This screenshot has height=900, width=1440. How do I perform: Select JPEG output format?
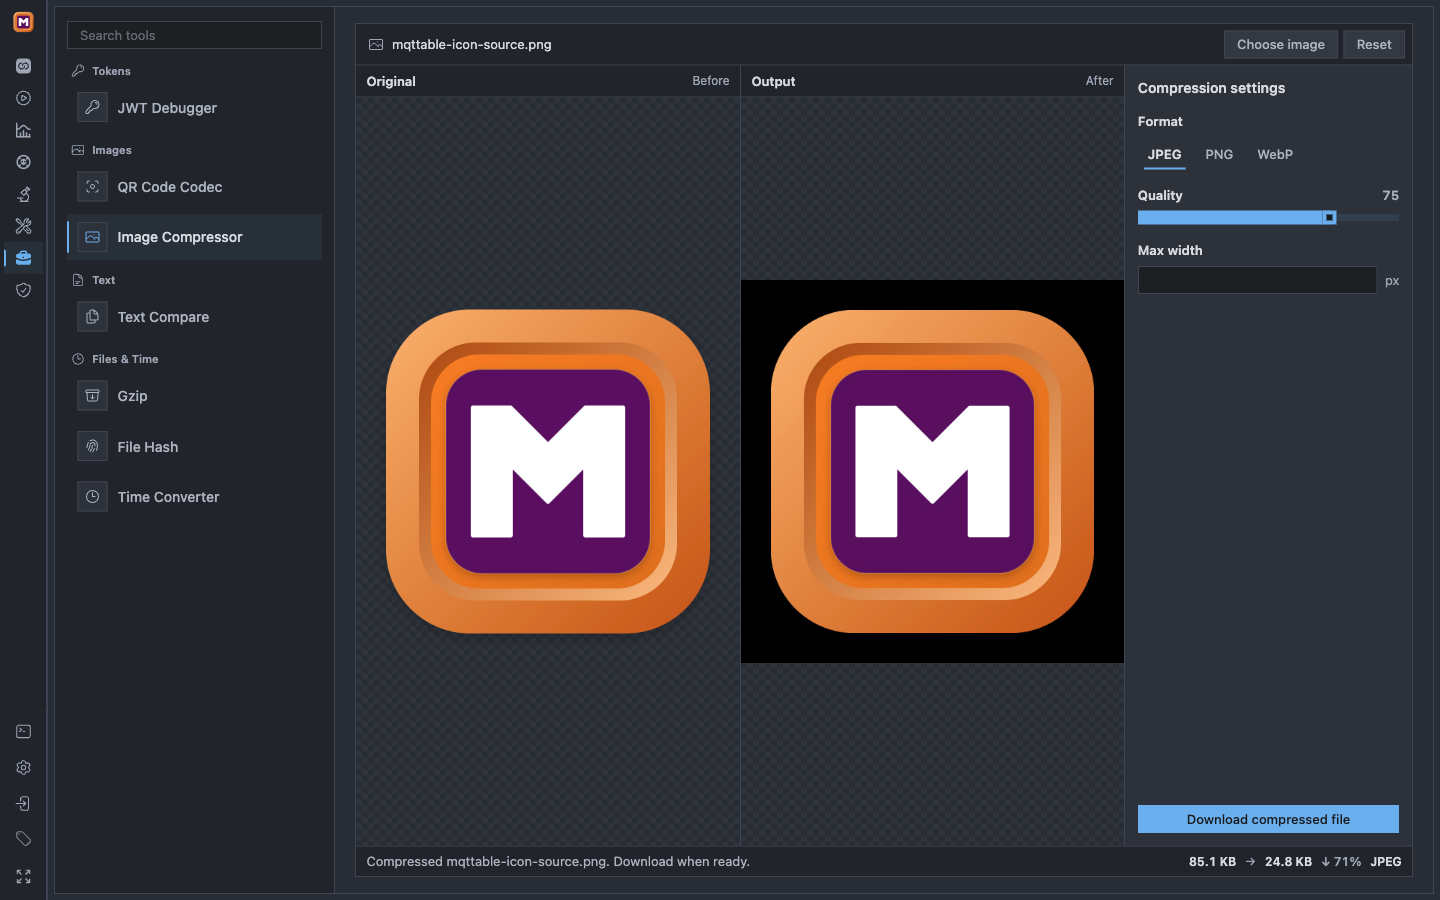click(x=1164, y=155)
